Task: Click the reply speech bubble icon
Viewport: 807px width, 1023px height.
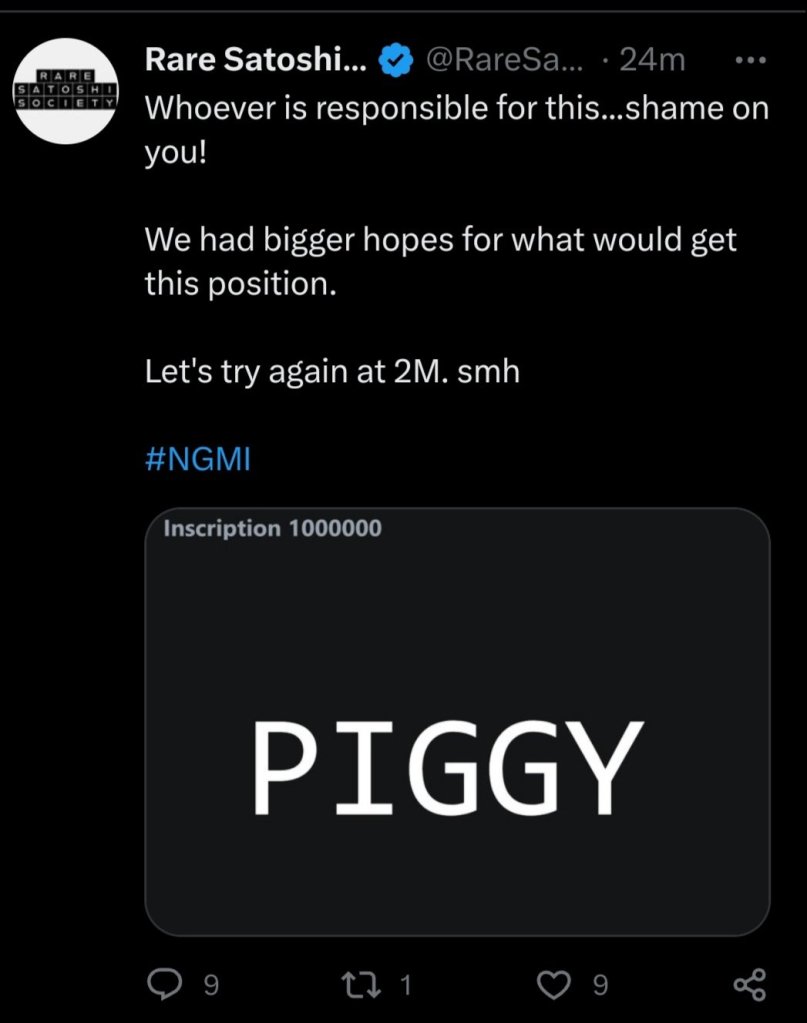Action: [164, 985]
